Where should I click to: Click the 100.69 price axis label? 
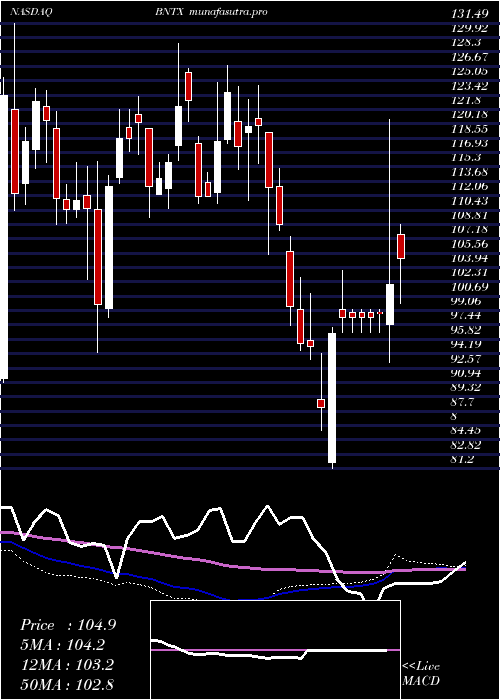click(x=470, y=287)
